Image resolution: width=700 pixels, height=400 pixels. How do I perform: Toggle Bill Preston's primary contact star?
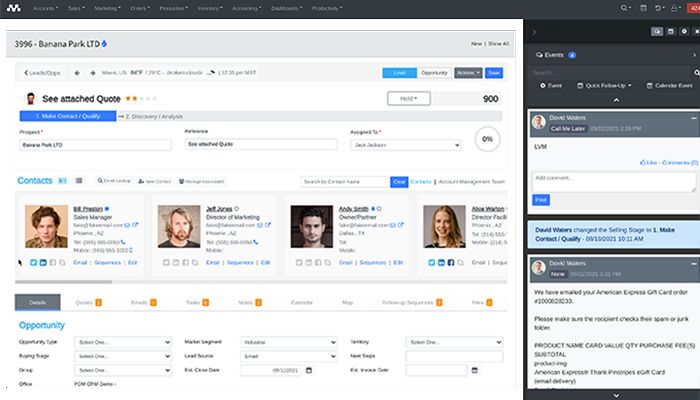tap(107, 208)
